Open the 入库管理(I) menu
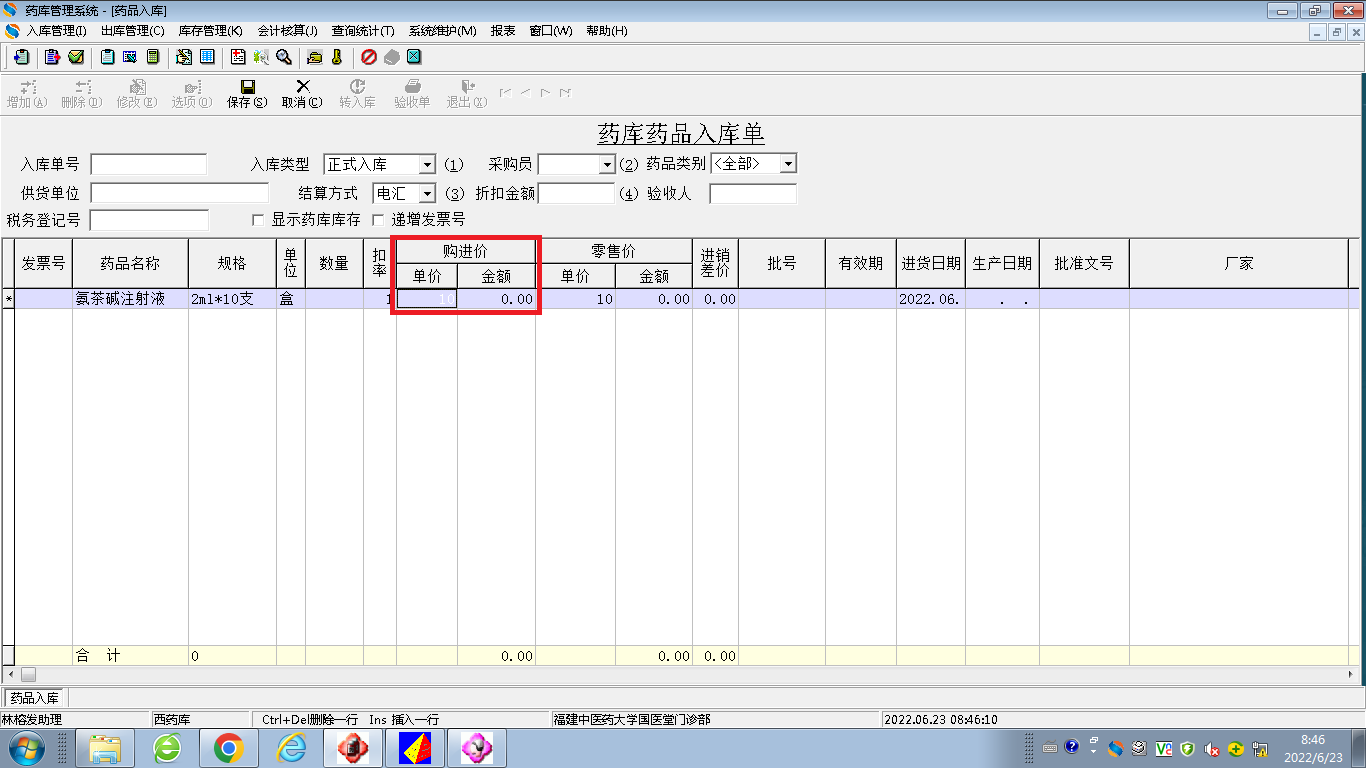 point(56,31)
